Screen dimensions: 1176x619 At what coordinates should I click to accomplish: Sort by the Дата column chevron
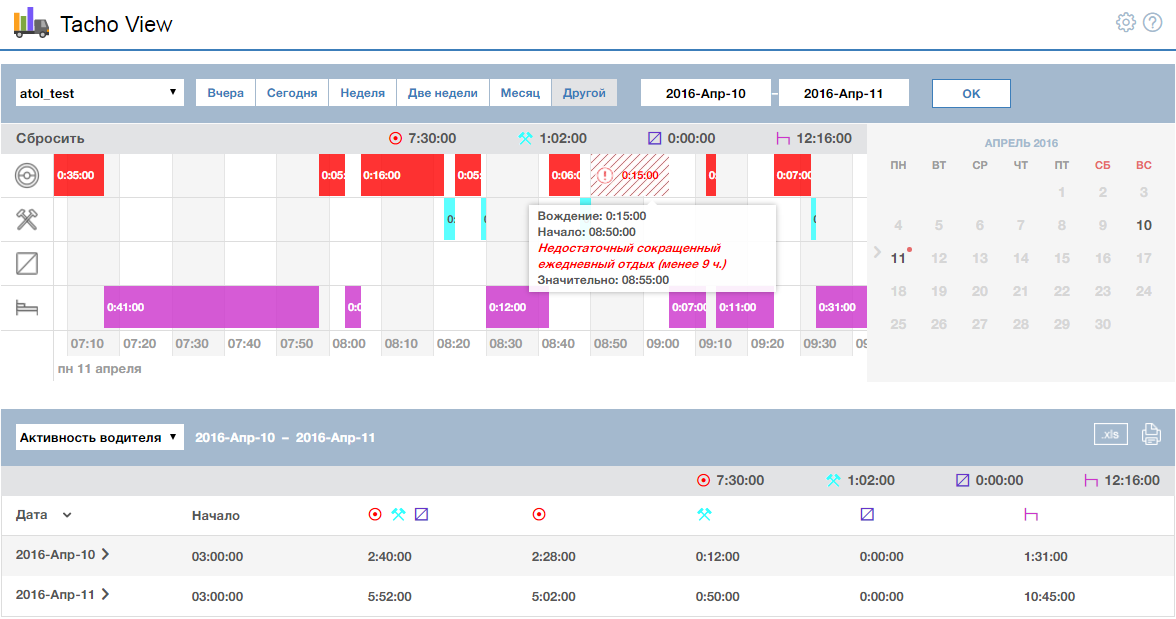pyautogui.click(x=67, y=515)
